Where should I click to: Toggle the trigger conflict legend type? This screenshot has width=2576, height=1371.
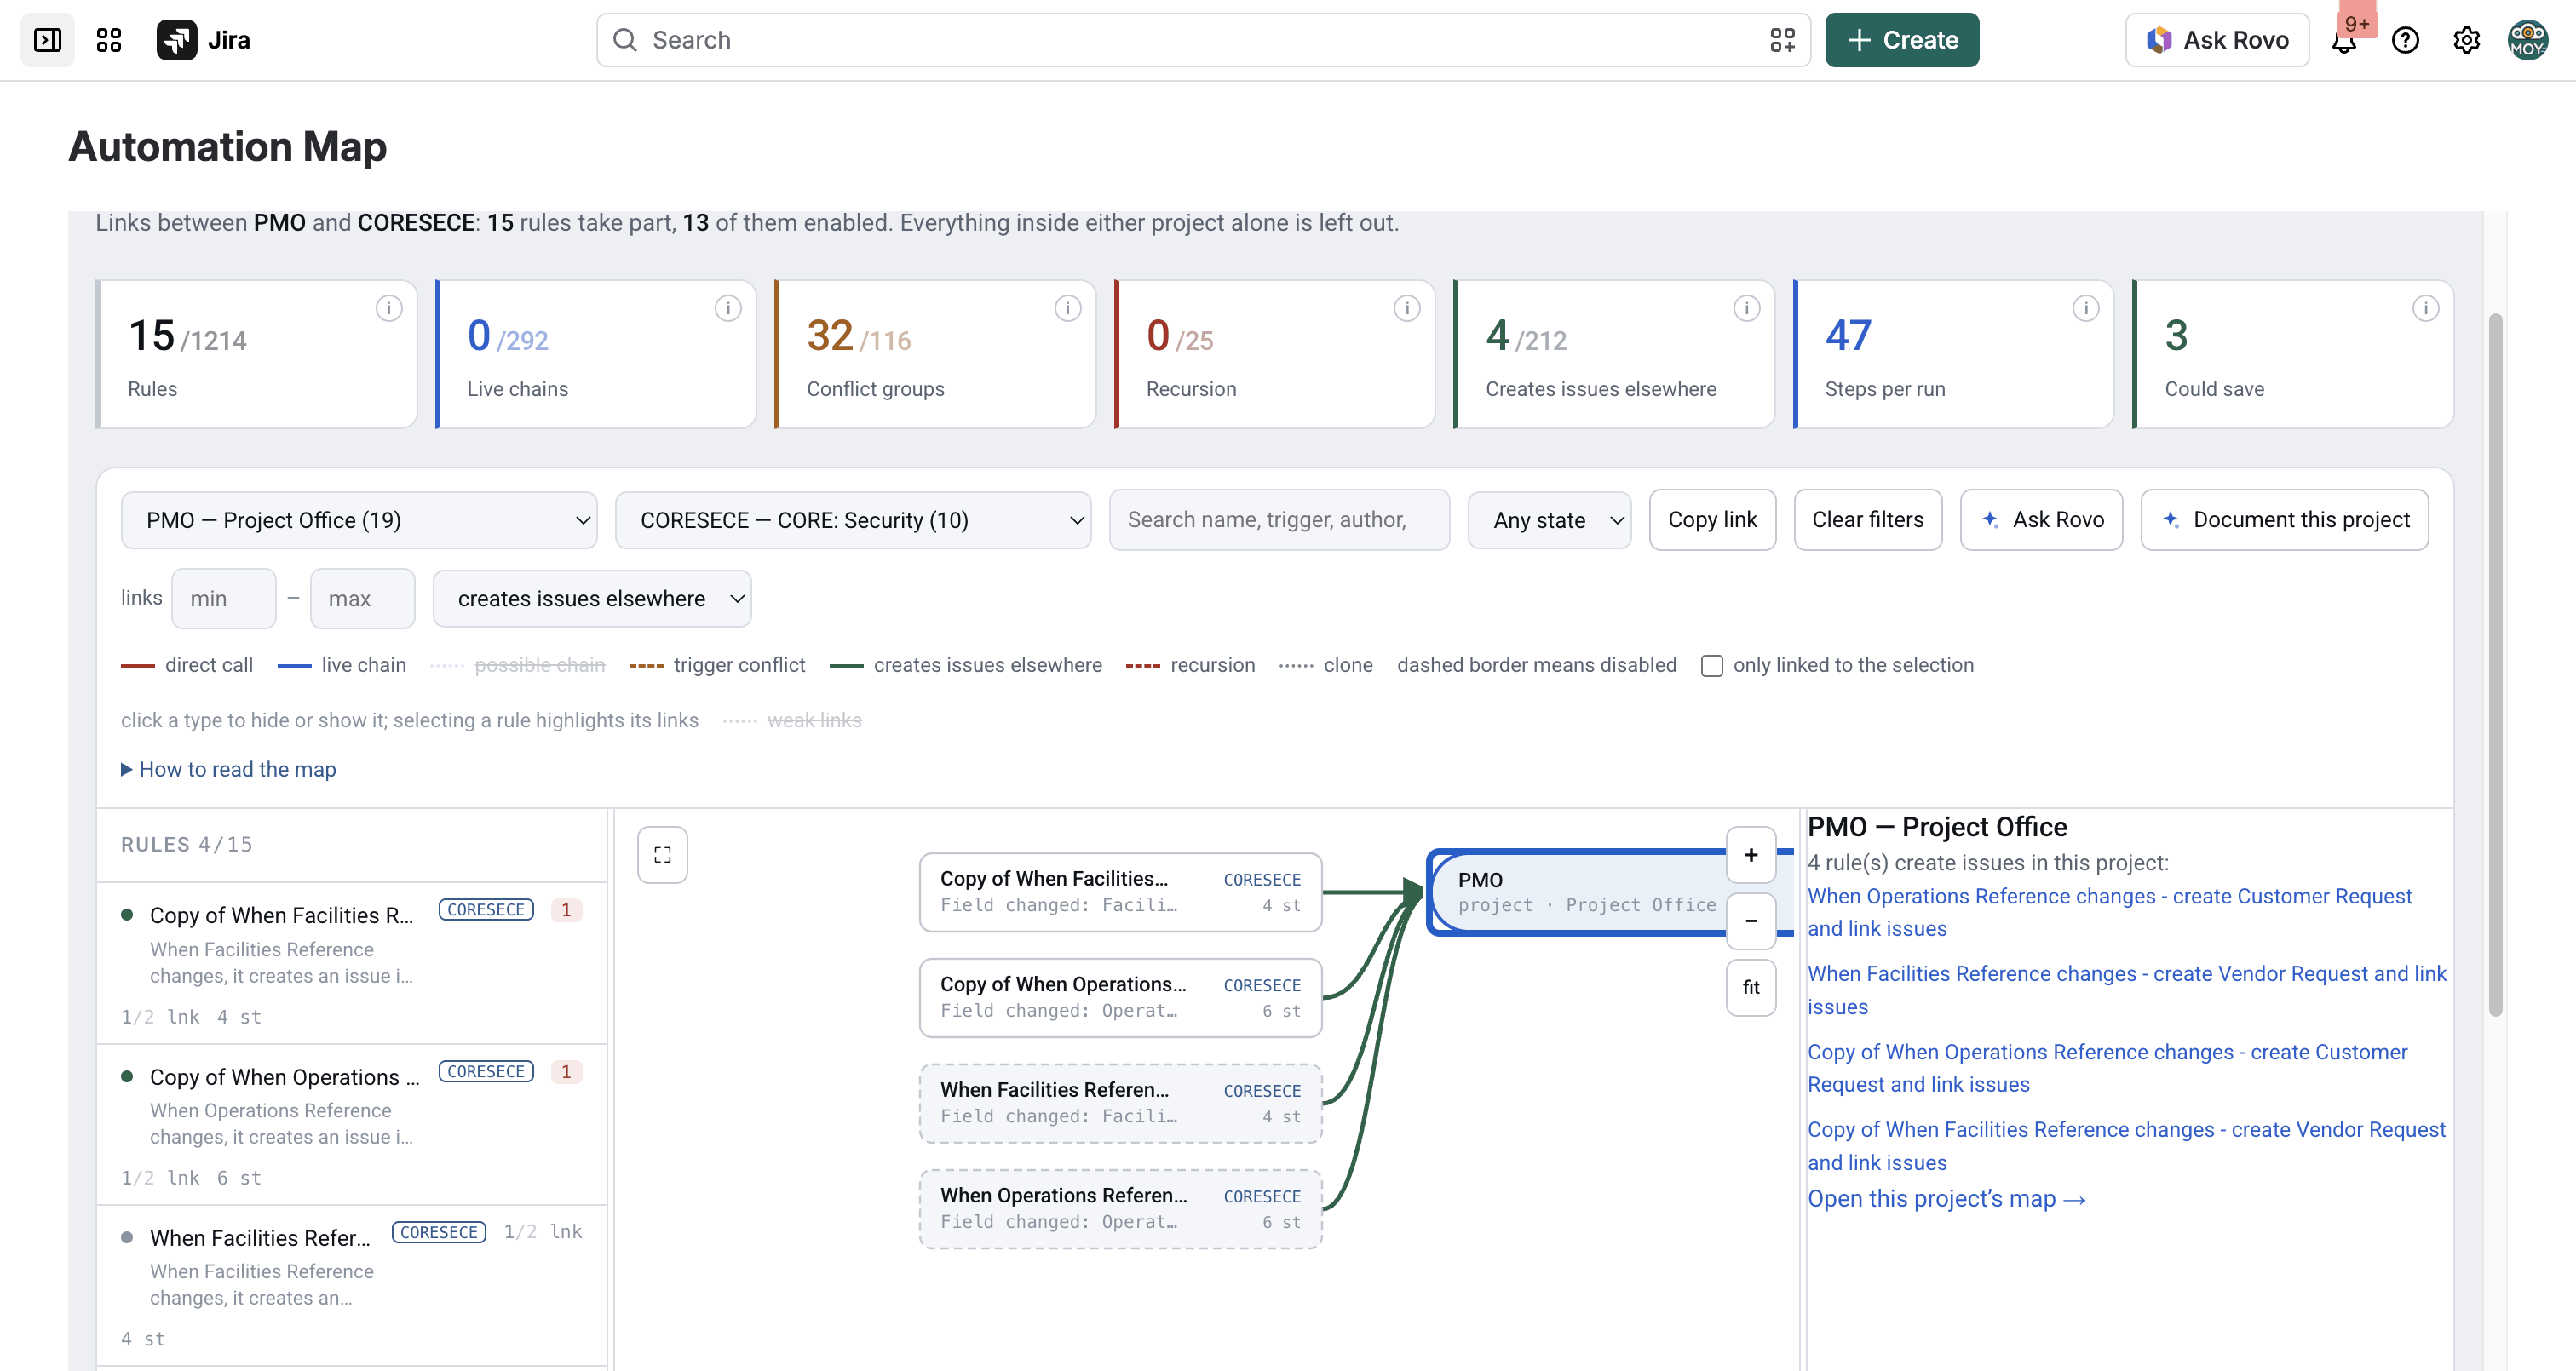point(717,665)
